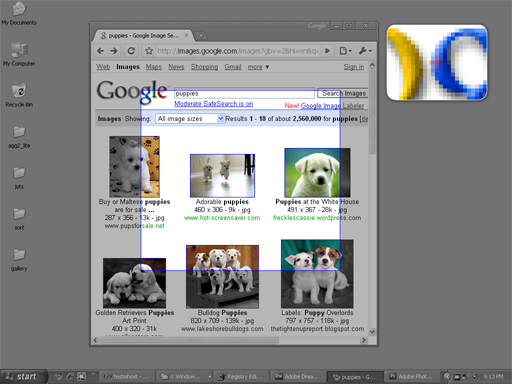The width and height of the screenshot is (512, 384).
Task: Click the Google logo on the page
Action: [x=132, y=91]
